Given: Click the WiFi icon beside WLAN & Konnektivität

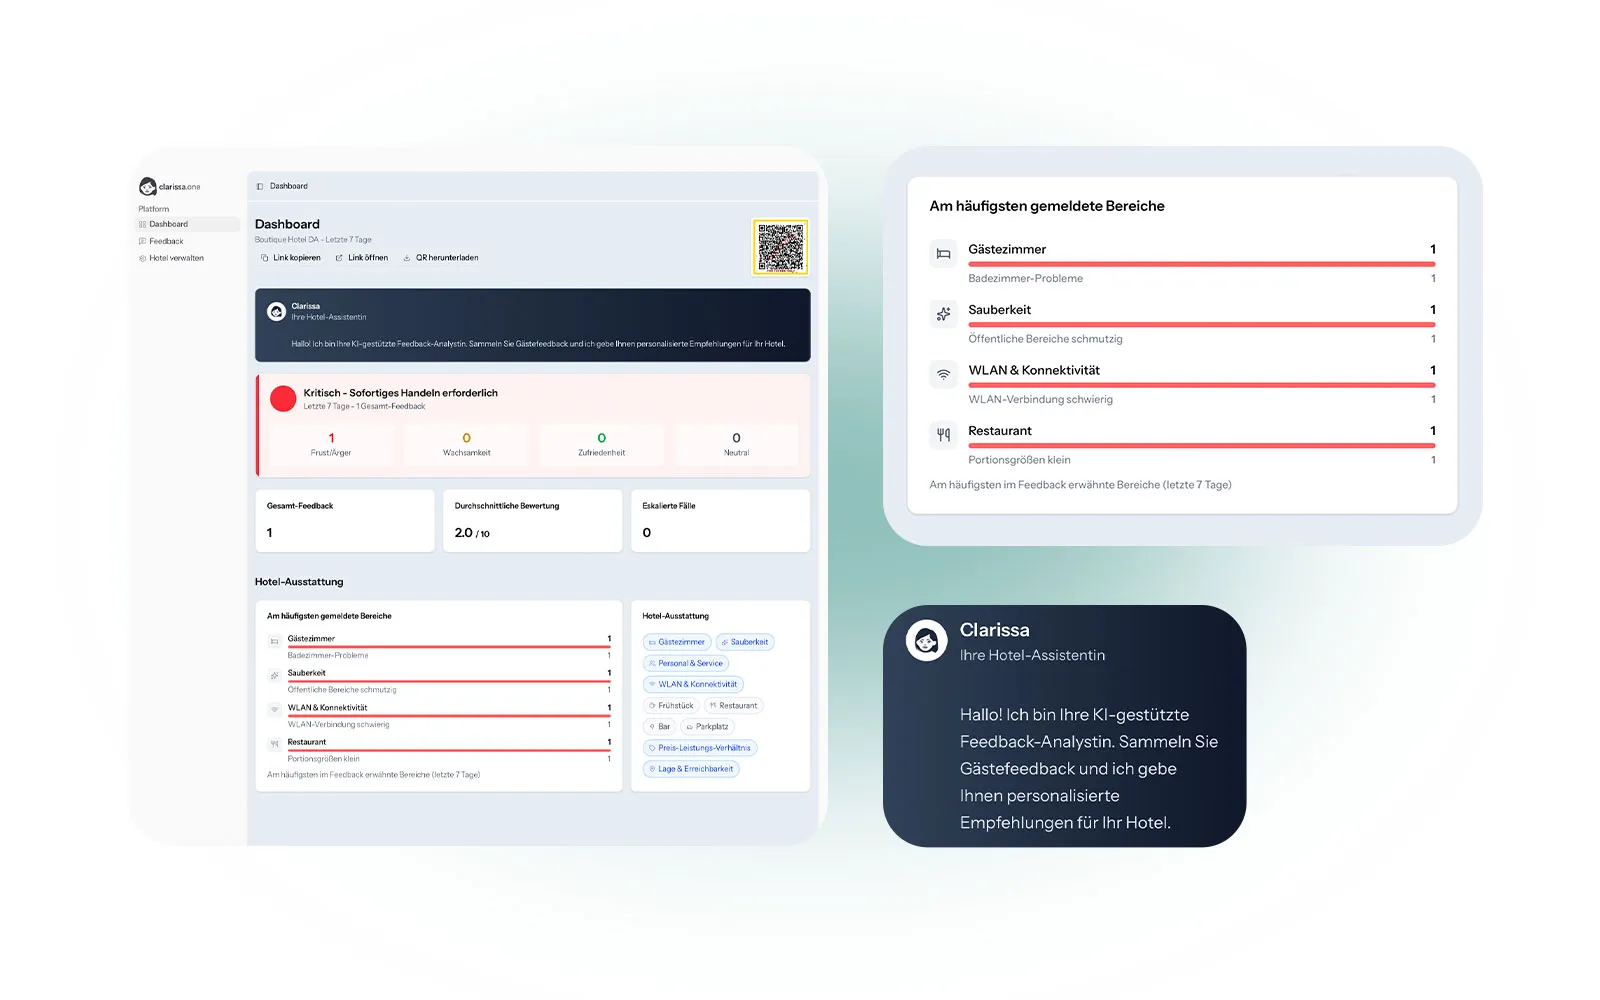Looking at the screenshot, I should (943, 374).
